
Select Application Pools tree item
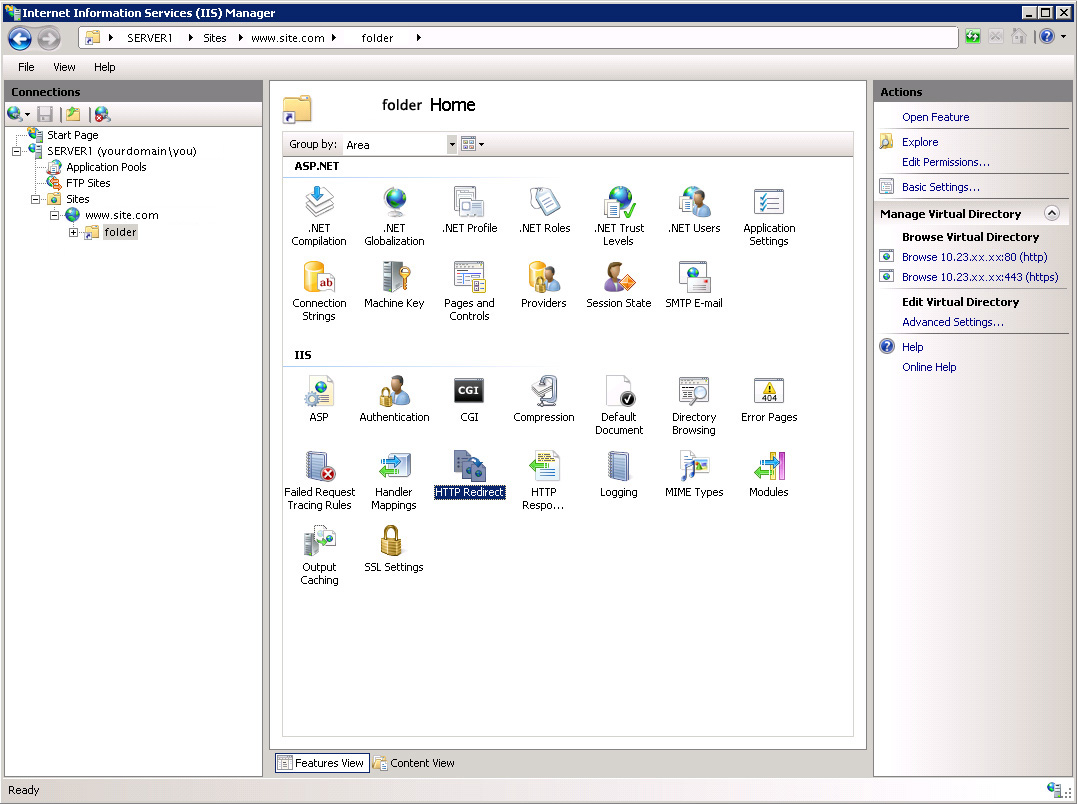106,167
